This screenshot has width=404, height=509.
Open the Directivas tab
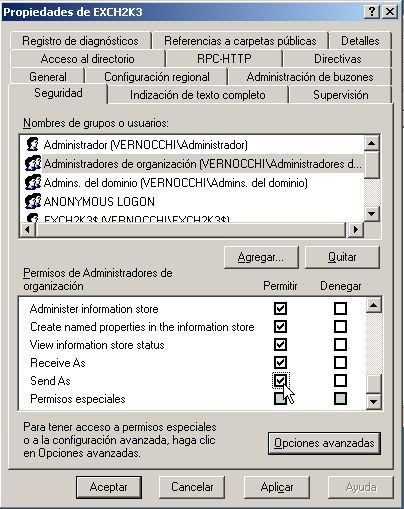[x=337, y=59]
